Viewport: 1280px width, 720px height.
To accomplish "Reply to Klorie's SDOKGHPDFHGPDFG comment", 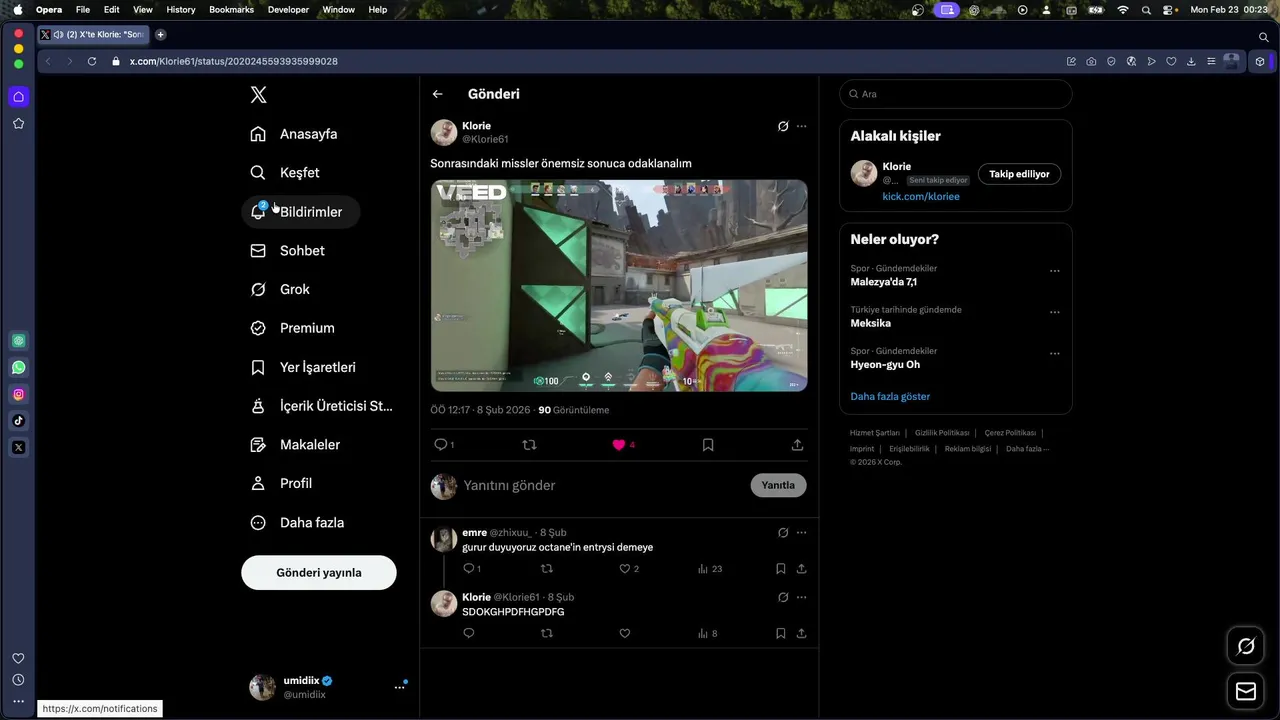I will coord(468,633).
